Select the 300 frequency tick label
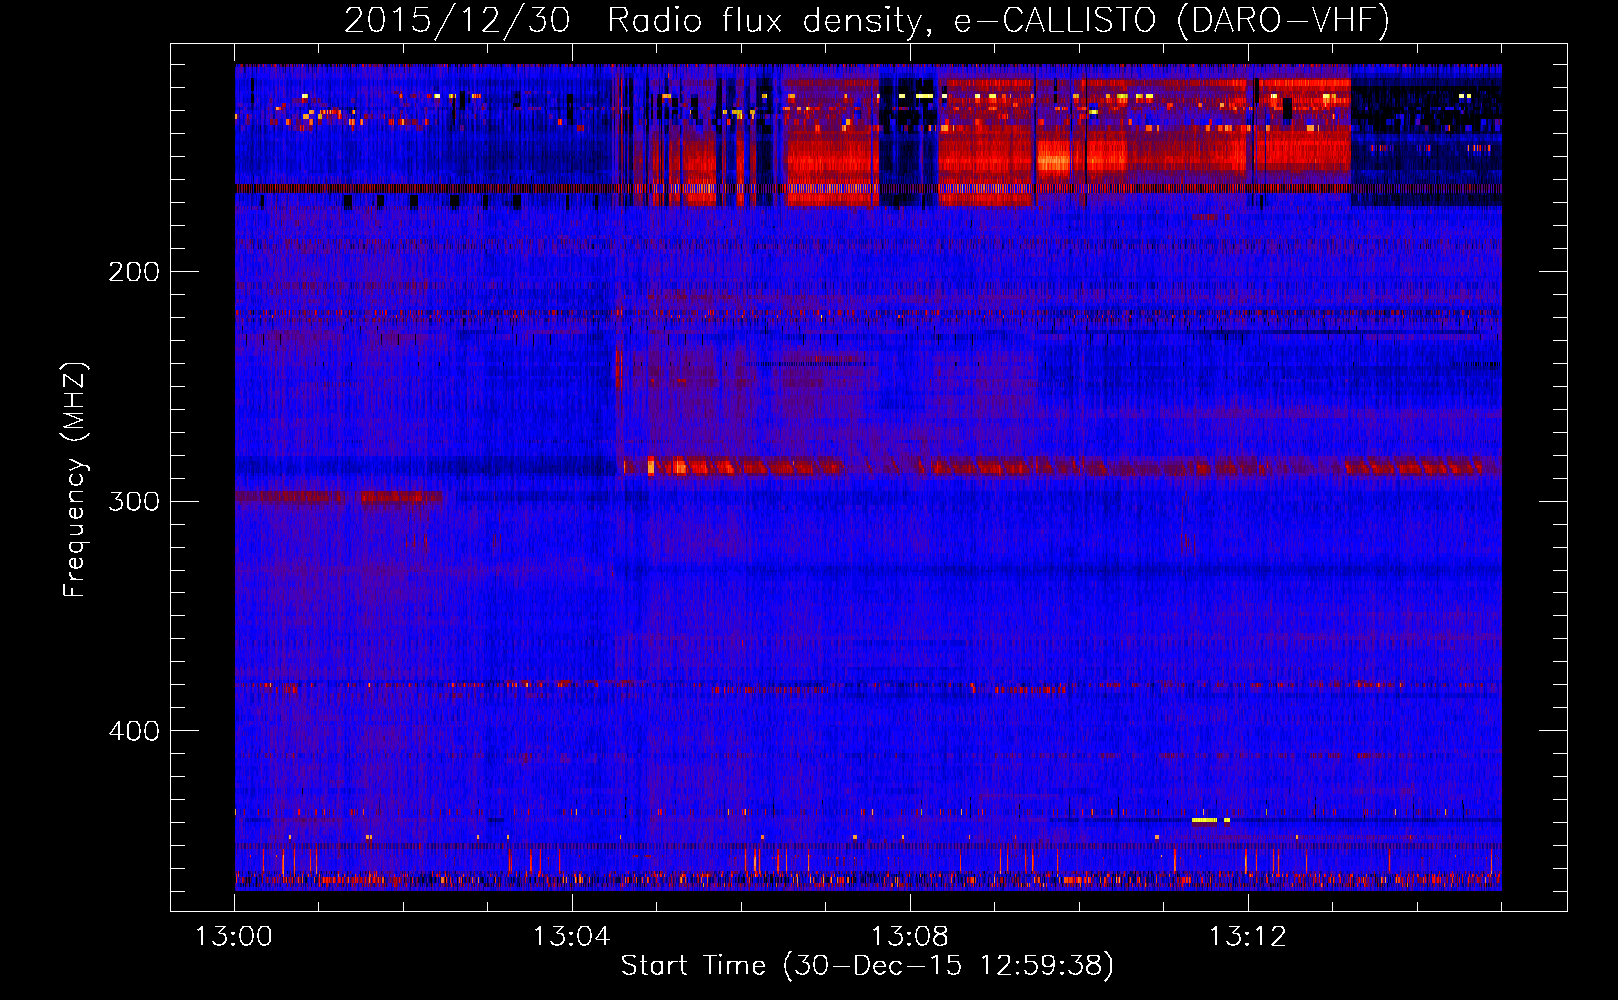This screenshot has height=1000, width=1618. pos(134,501)
